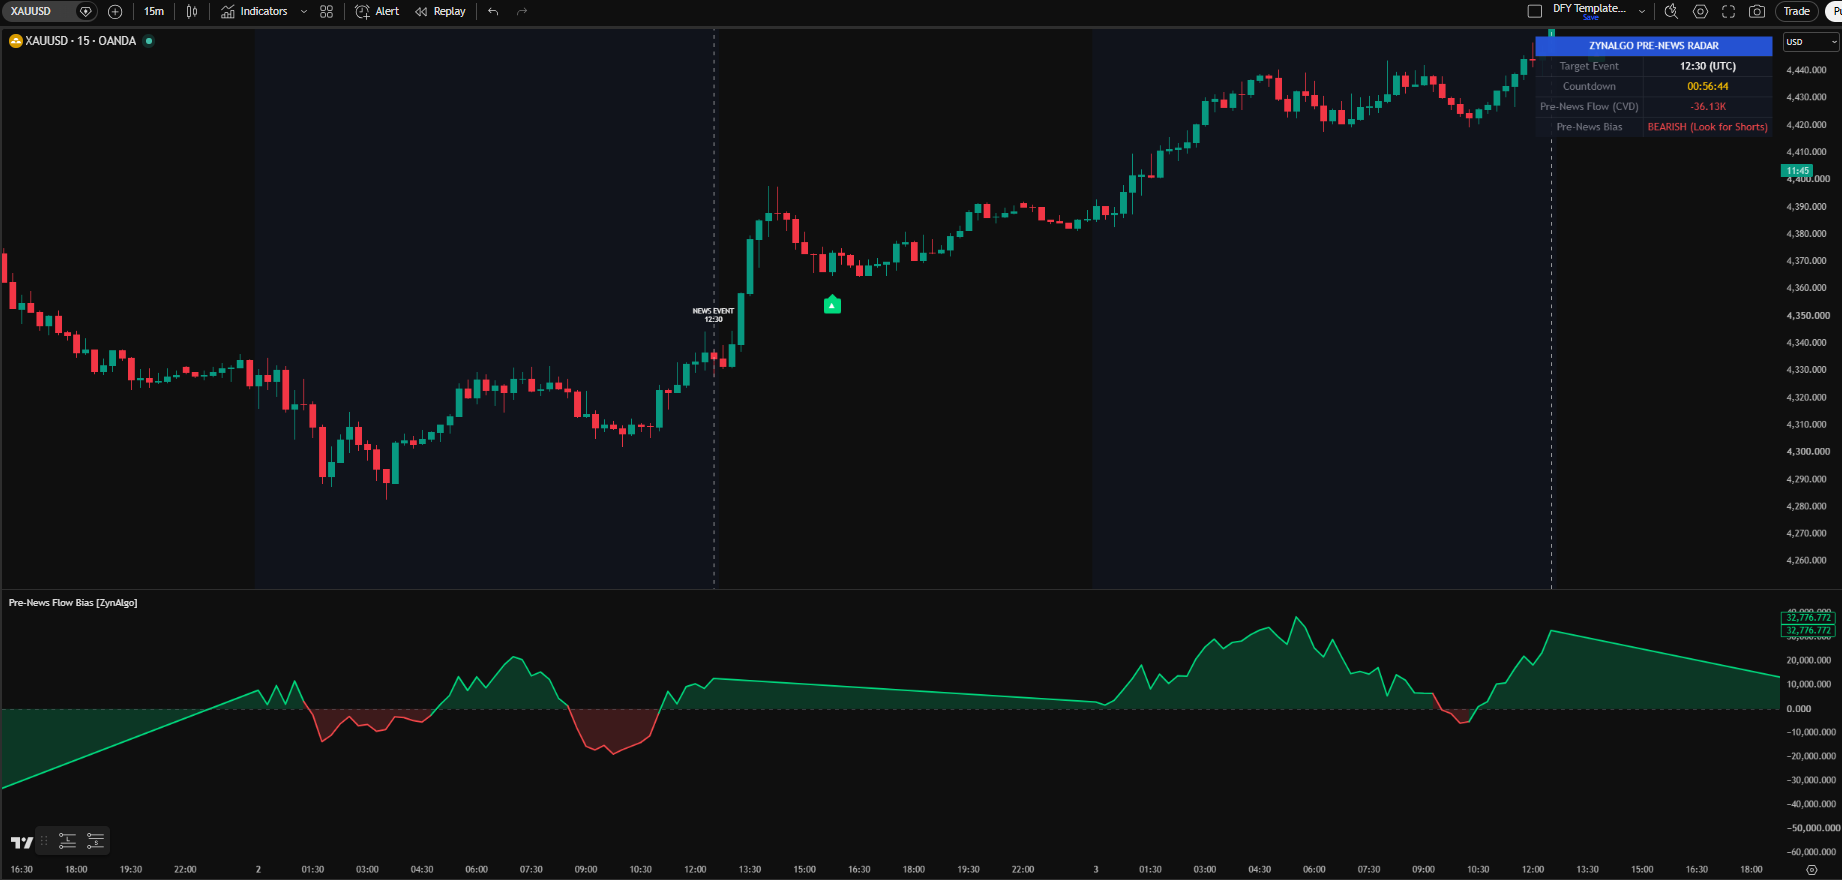Open chart settings hexagon icon

point(1700,12)
